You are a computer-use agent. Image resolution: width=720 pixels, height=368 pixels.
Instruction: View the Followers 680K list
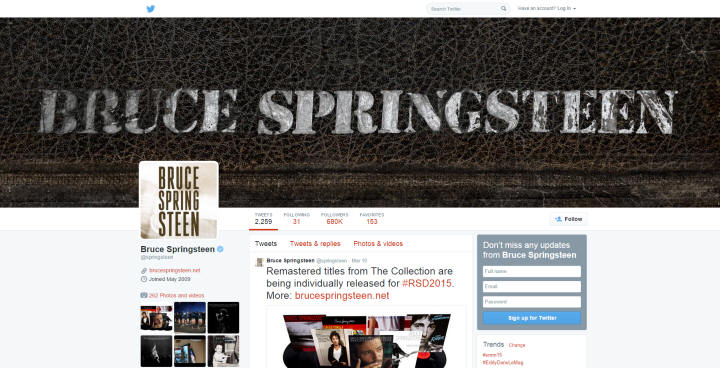[334, 219]
